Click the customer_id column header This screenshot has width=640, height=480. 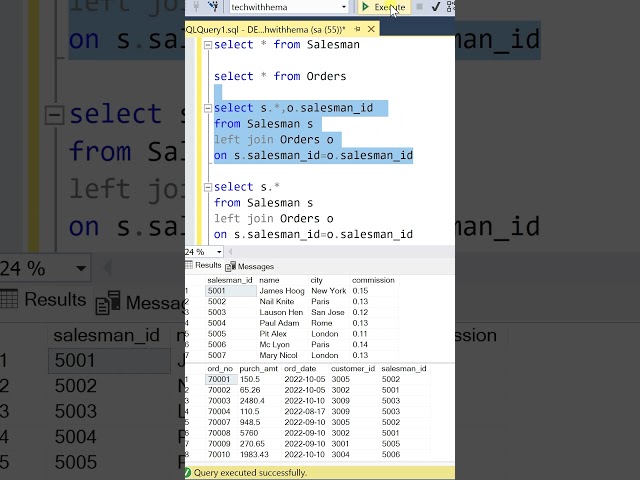(353, 369)
